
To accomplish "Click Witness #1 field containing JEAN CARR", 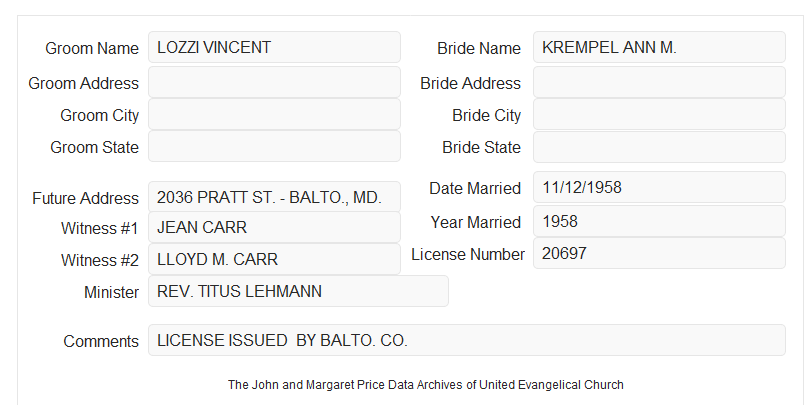I will (274, 227).
